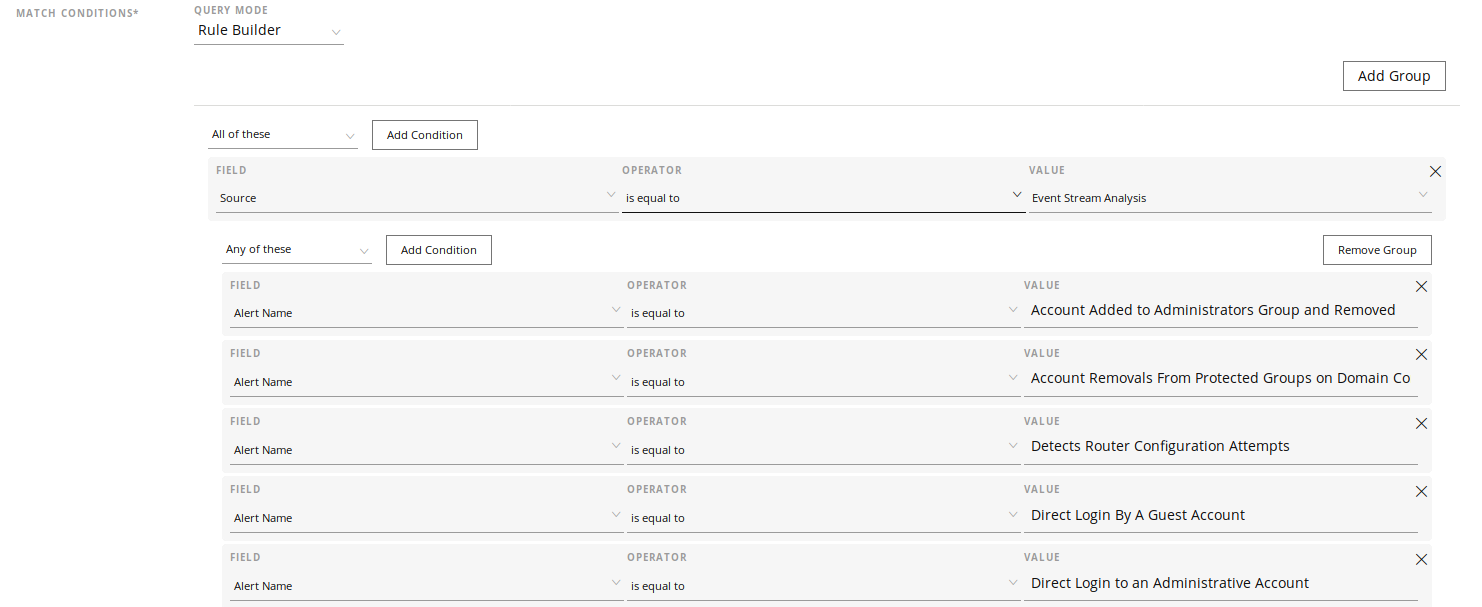Screen dimensions: 1482x607
Task: Delete the 'Account Added to Administrators Group' condition
Action: pyautogui.click(x=1421, y=286)
